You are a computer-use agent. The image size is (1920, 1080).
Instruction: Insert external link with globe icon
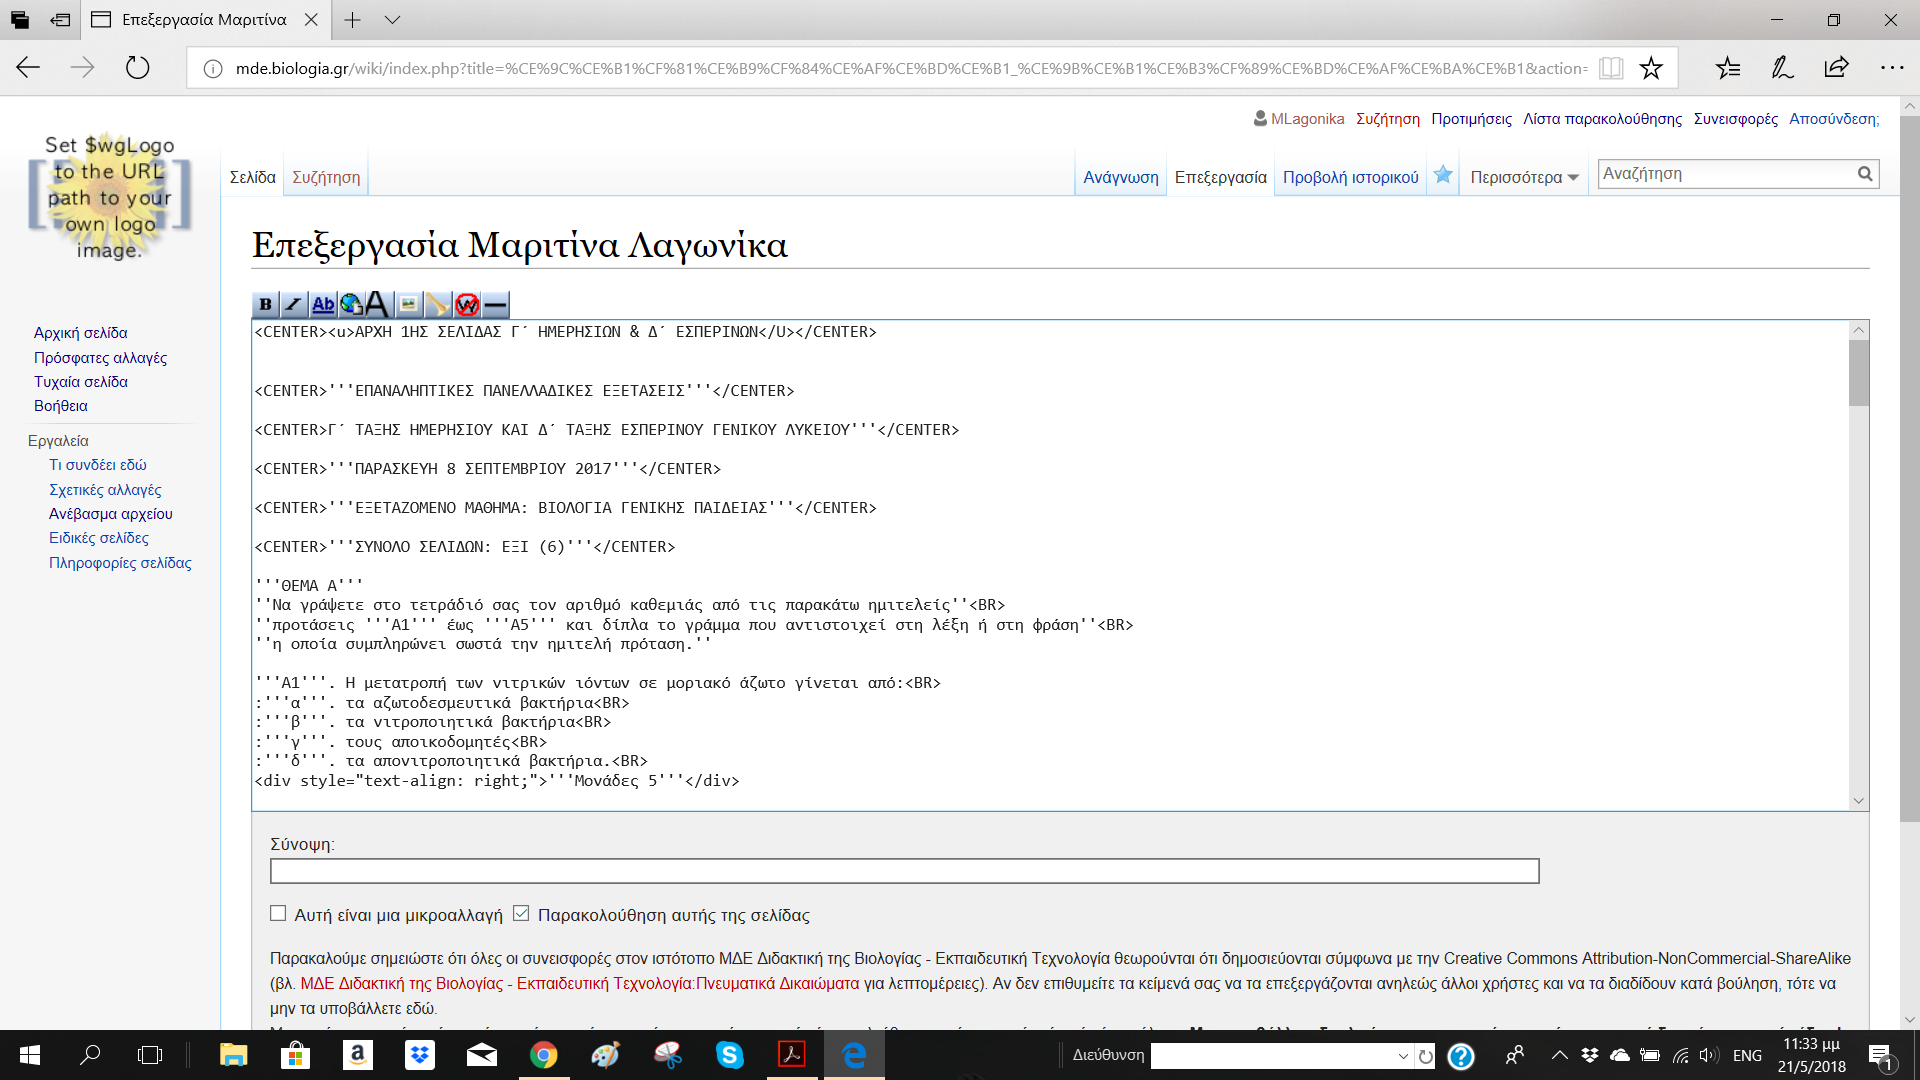tap(351, 304)
